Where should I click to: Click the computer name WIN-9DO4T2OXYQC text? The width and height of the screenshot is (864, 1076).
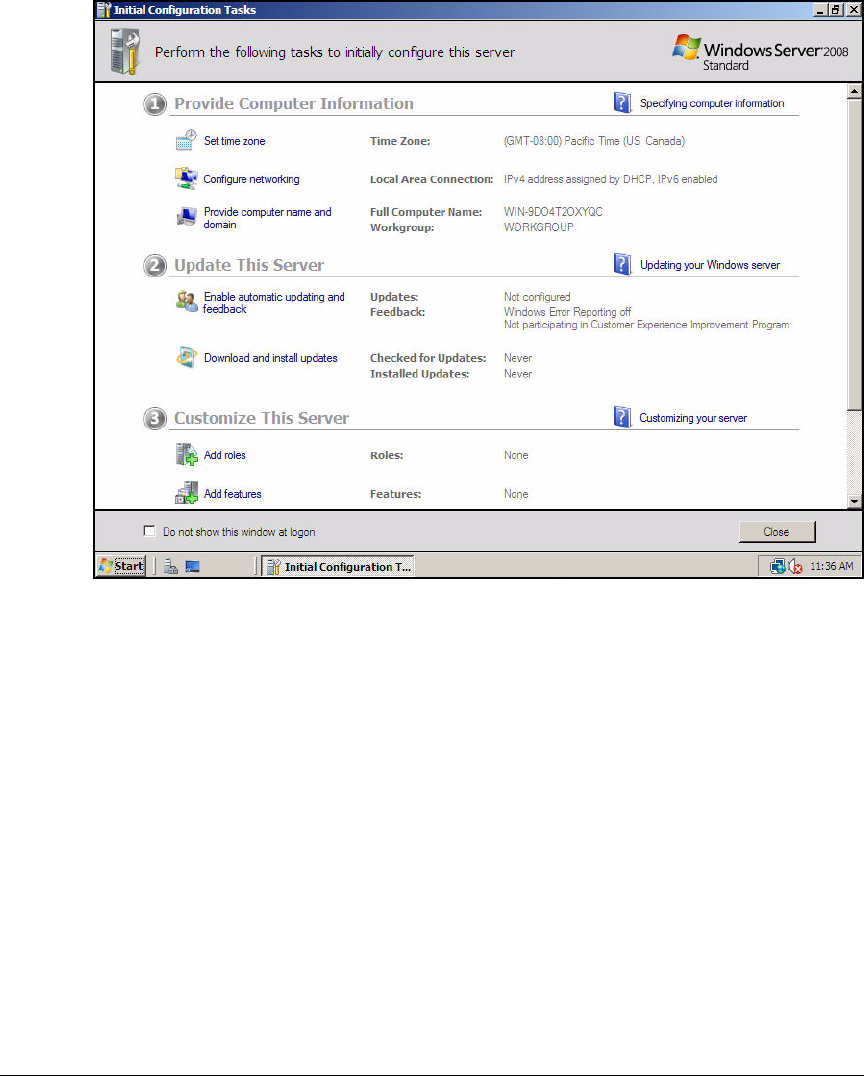(x=553, y=212)
